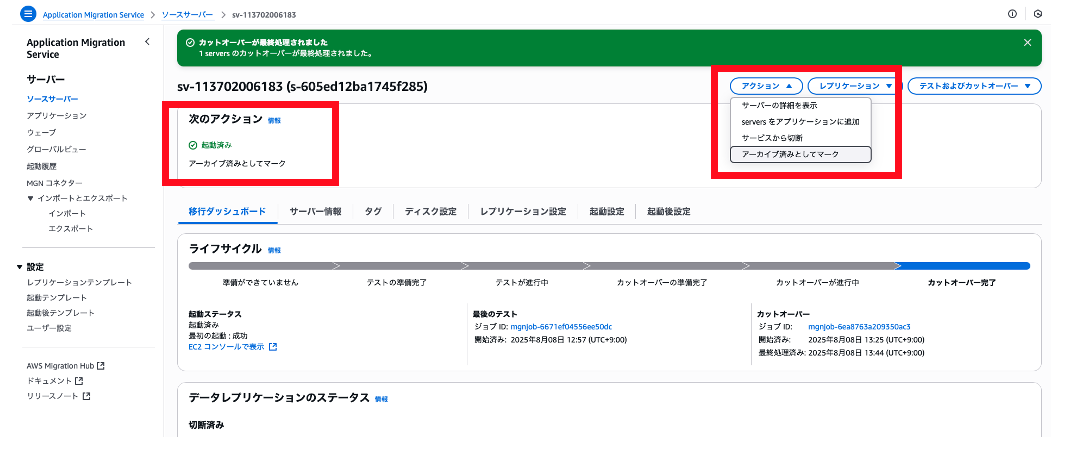
Task: Click the success check icon in green banner
Action: [x=190, y=42]
